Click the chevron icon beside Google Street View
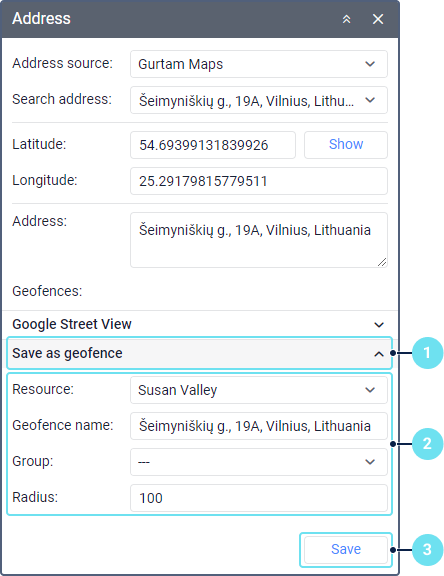This screenshot has height=576, width=444. pos(379,325)
